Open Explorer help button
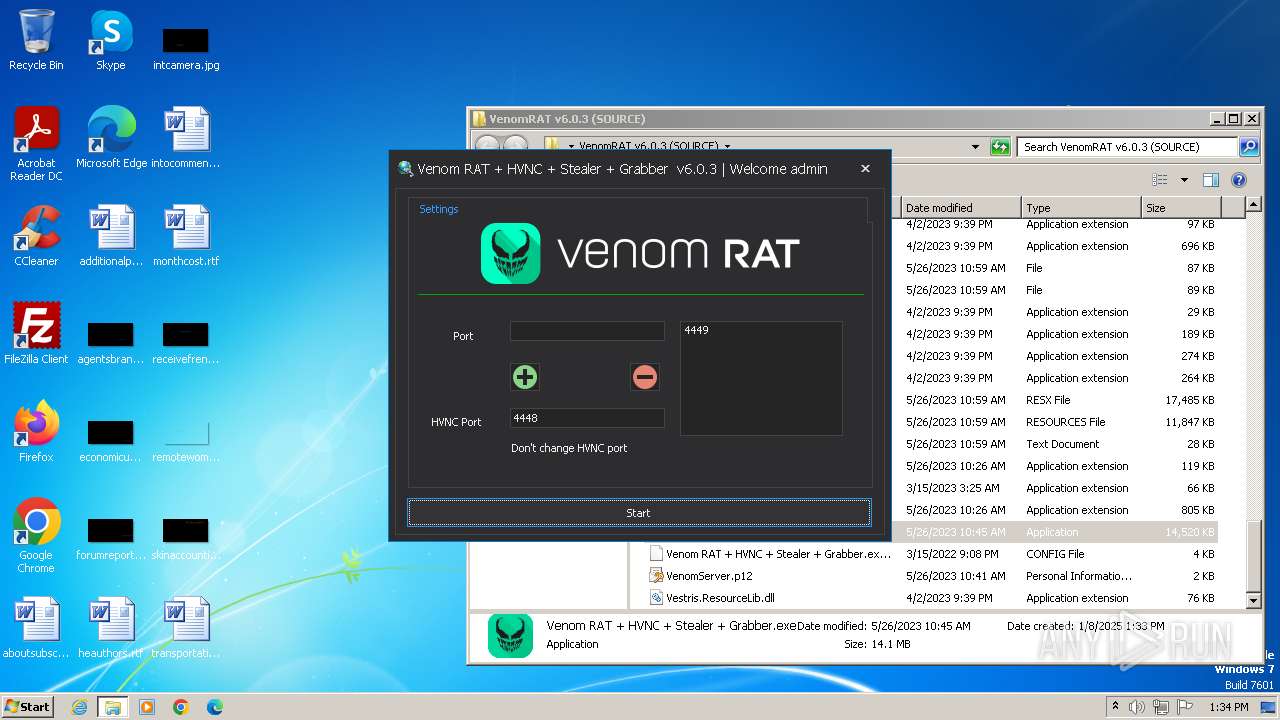This screenshot has height=720, width=1280. click(1239, 180)
